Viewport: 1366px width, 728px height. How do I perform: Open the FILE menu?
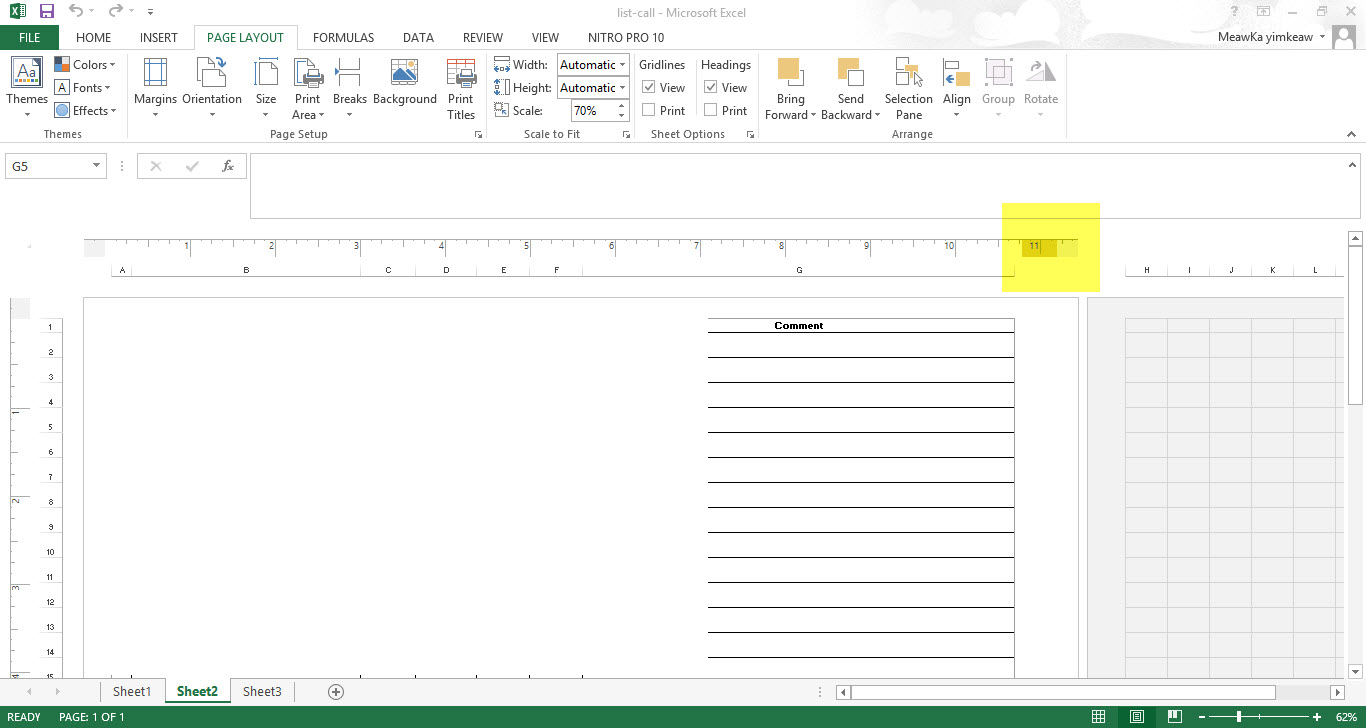[29, 38]
